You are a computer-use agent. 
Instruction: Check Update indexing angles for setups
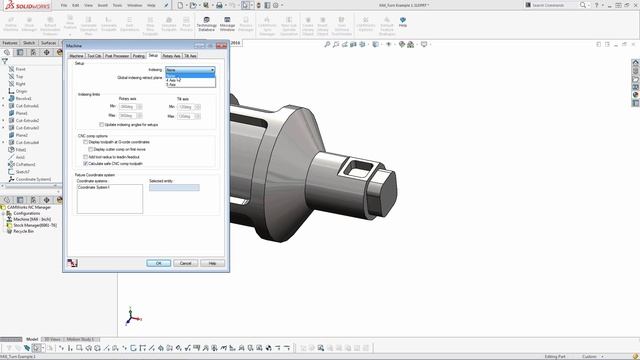point(102,124)
